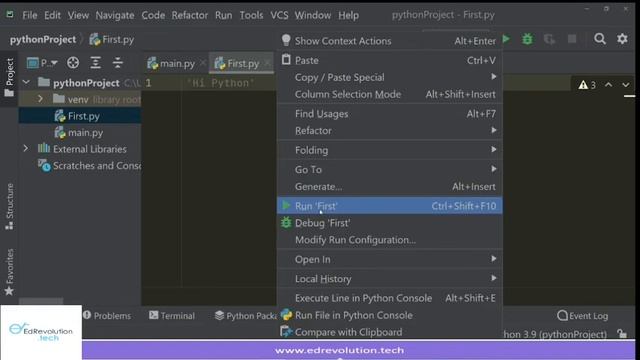Expand the venv folder node

[40, 99]
